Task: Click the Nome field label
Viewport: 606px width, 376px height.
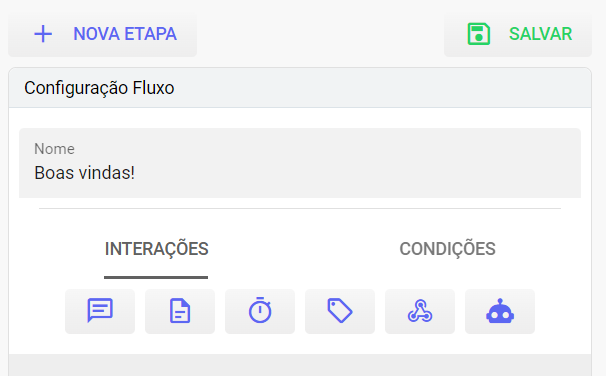Action: pyautogui.click(x=54, y=149)
